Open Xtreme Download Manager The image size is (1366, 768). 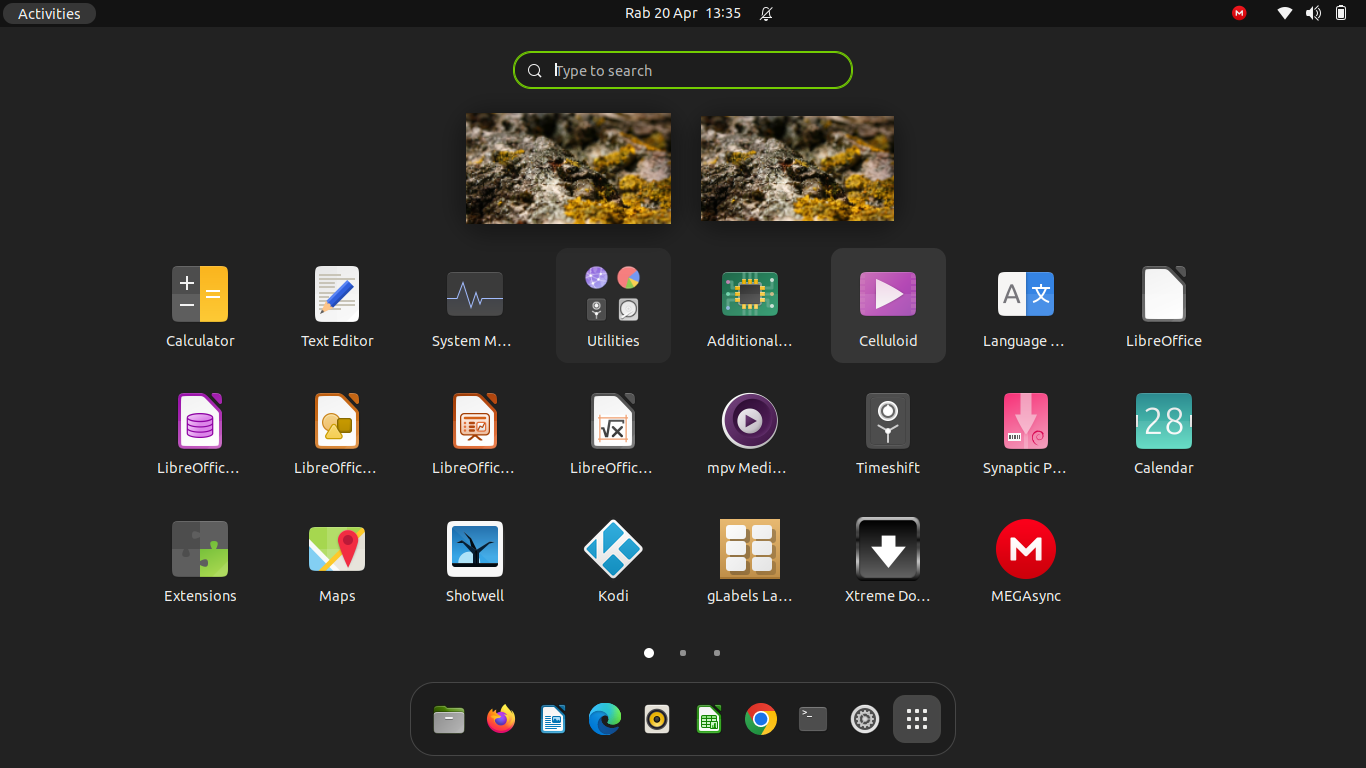pos(888,560)
